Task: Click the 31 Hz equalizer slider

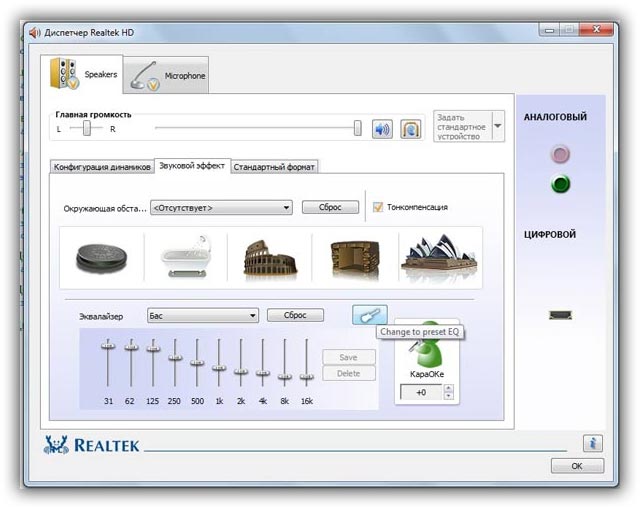Action: [108, 347]
